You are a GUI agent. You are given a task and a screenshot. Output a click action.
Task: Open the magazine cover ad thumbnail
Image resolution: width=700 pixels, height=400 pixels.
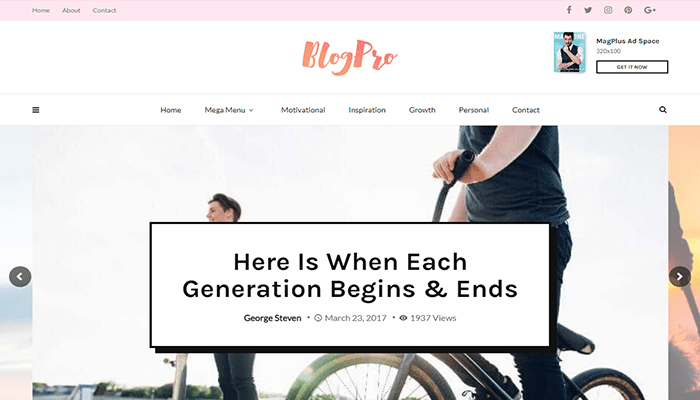click(569, 52)
